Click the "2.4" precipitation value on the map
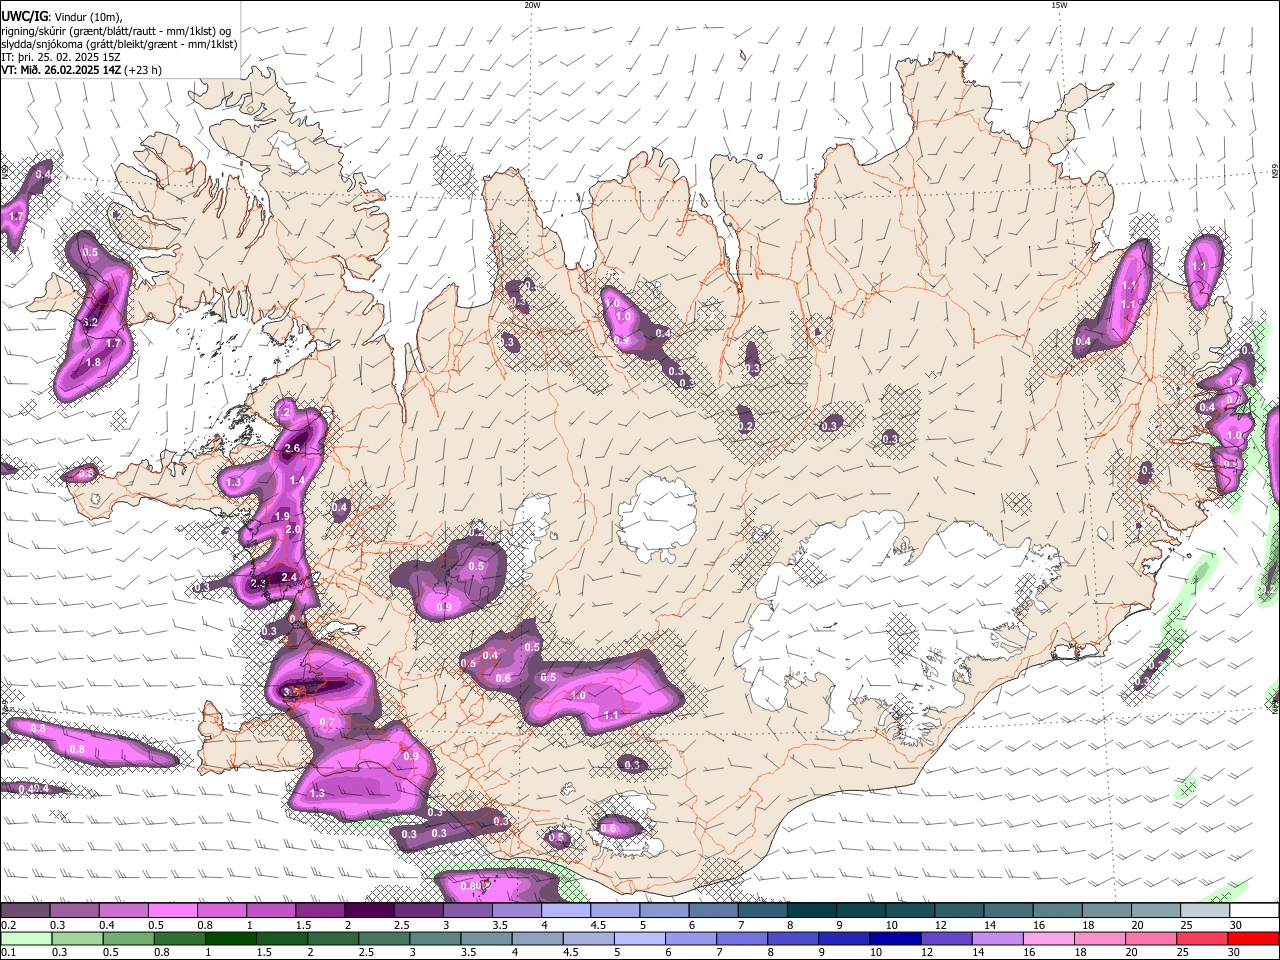Image resolution: width=1280 pixels, height=960 pixels. (289, 577)
